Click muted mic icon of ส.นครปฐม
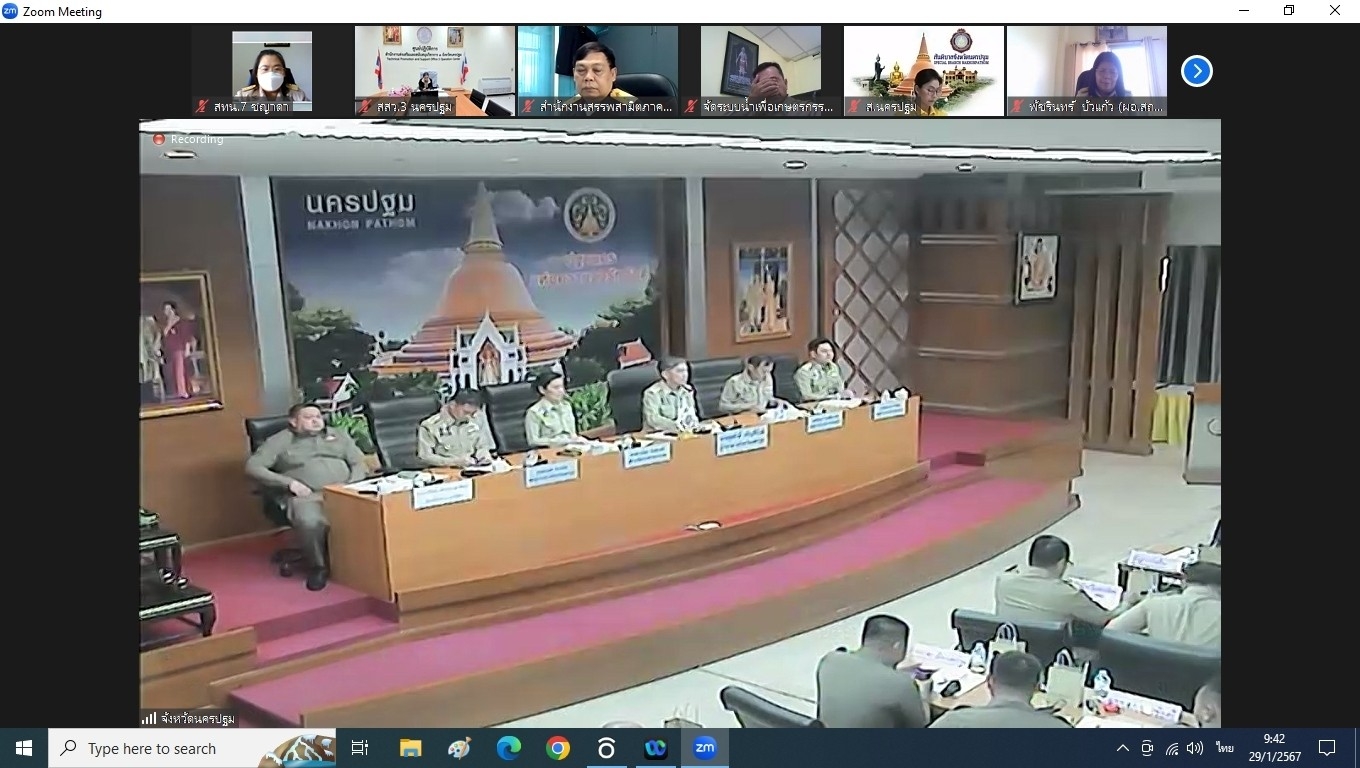The image size is (1360, 768). click(855, 106)
